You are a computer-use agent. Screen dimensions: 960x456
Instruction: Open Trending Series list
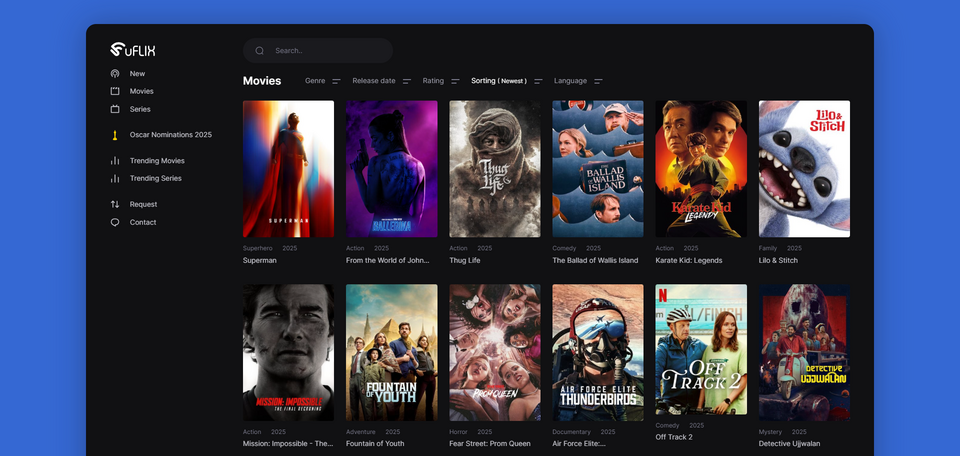pos(156,178)
